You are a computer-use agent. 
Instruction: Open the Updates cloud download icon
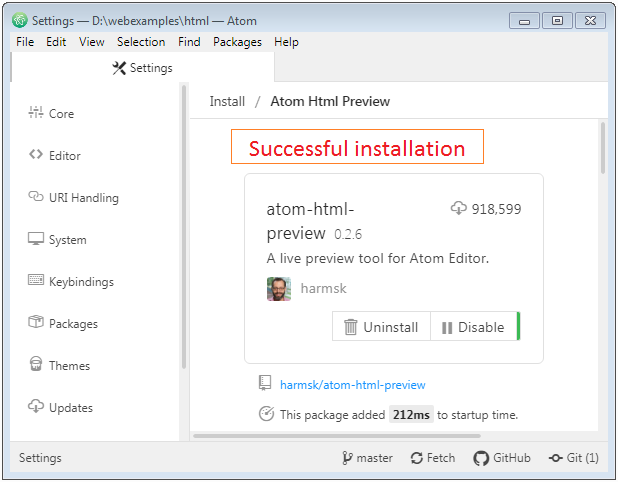pyautogui.click(x=35, y=406)
